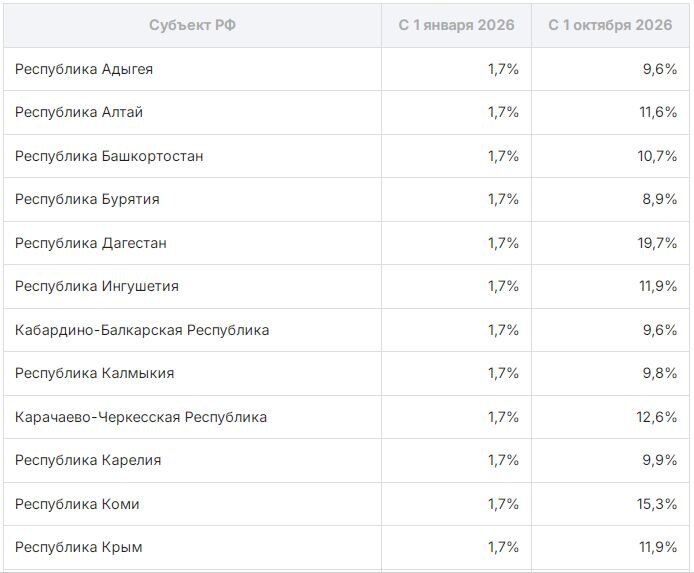Click the Кабардино-Балкарская Республика cell

pyautogui.click(x=142, y=330)
